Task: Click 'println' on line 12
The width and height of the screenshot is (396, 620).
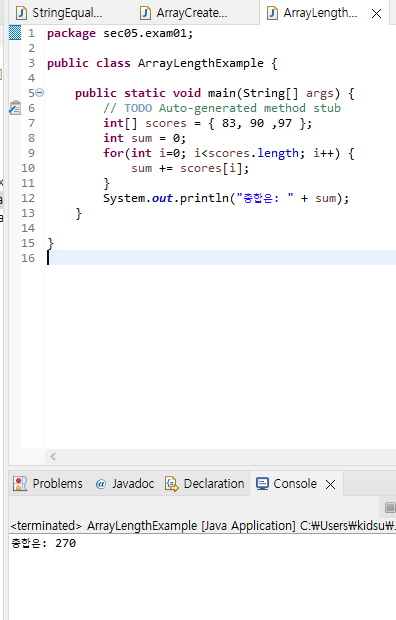Action: click(x=205, y=198)
